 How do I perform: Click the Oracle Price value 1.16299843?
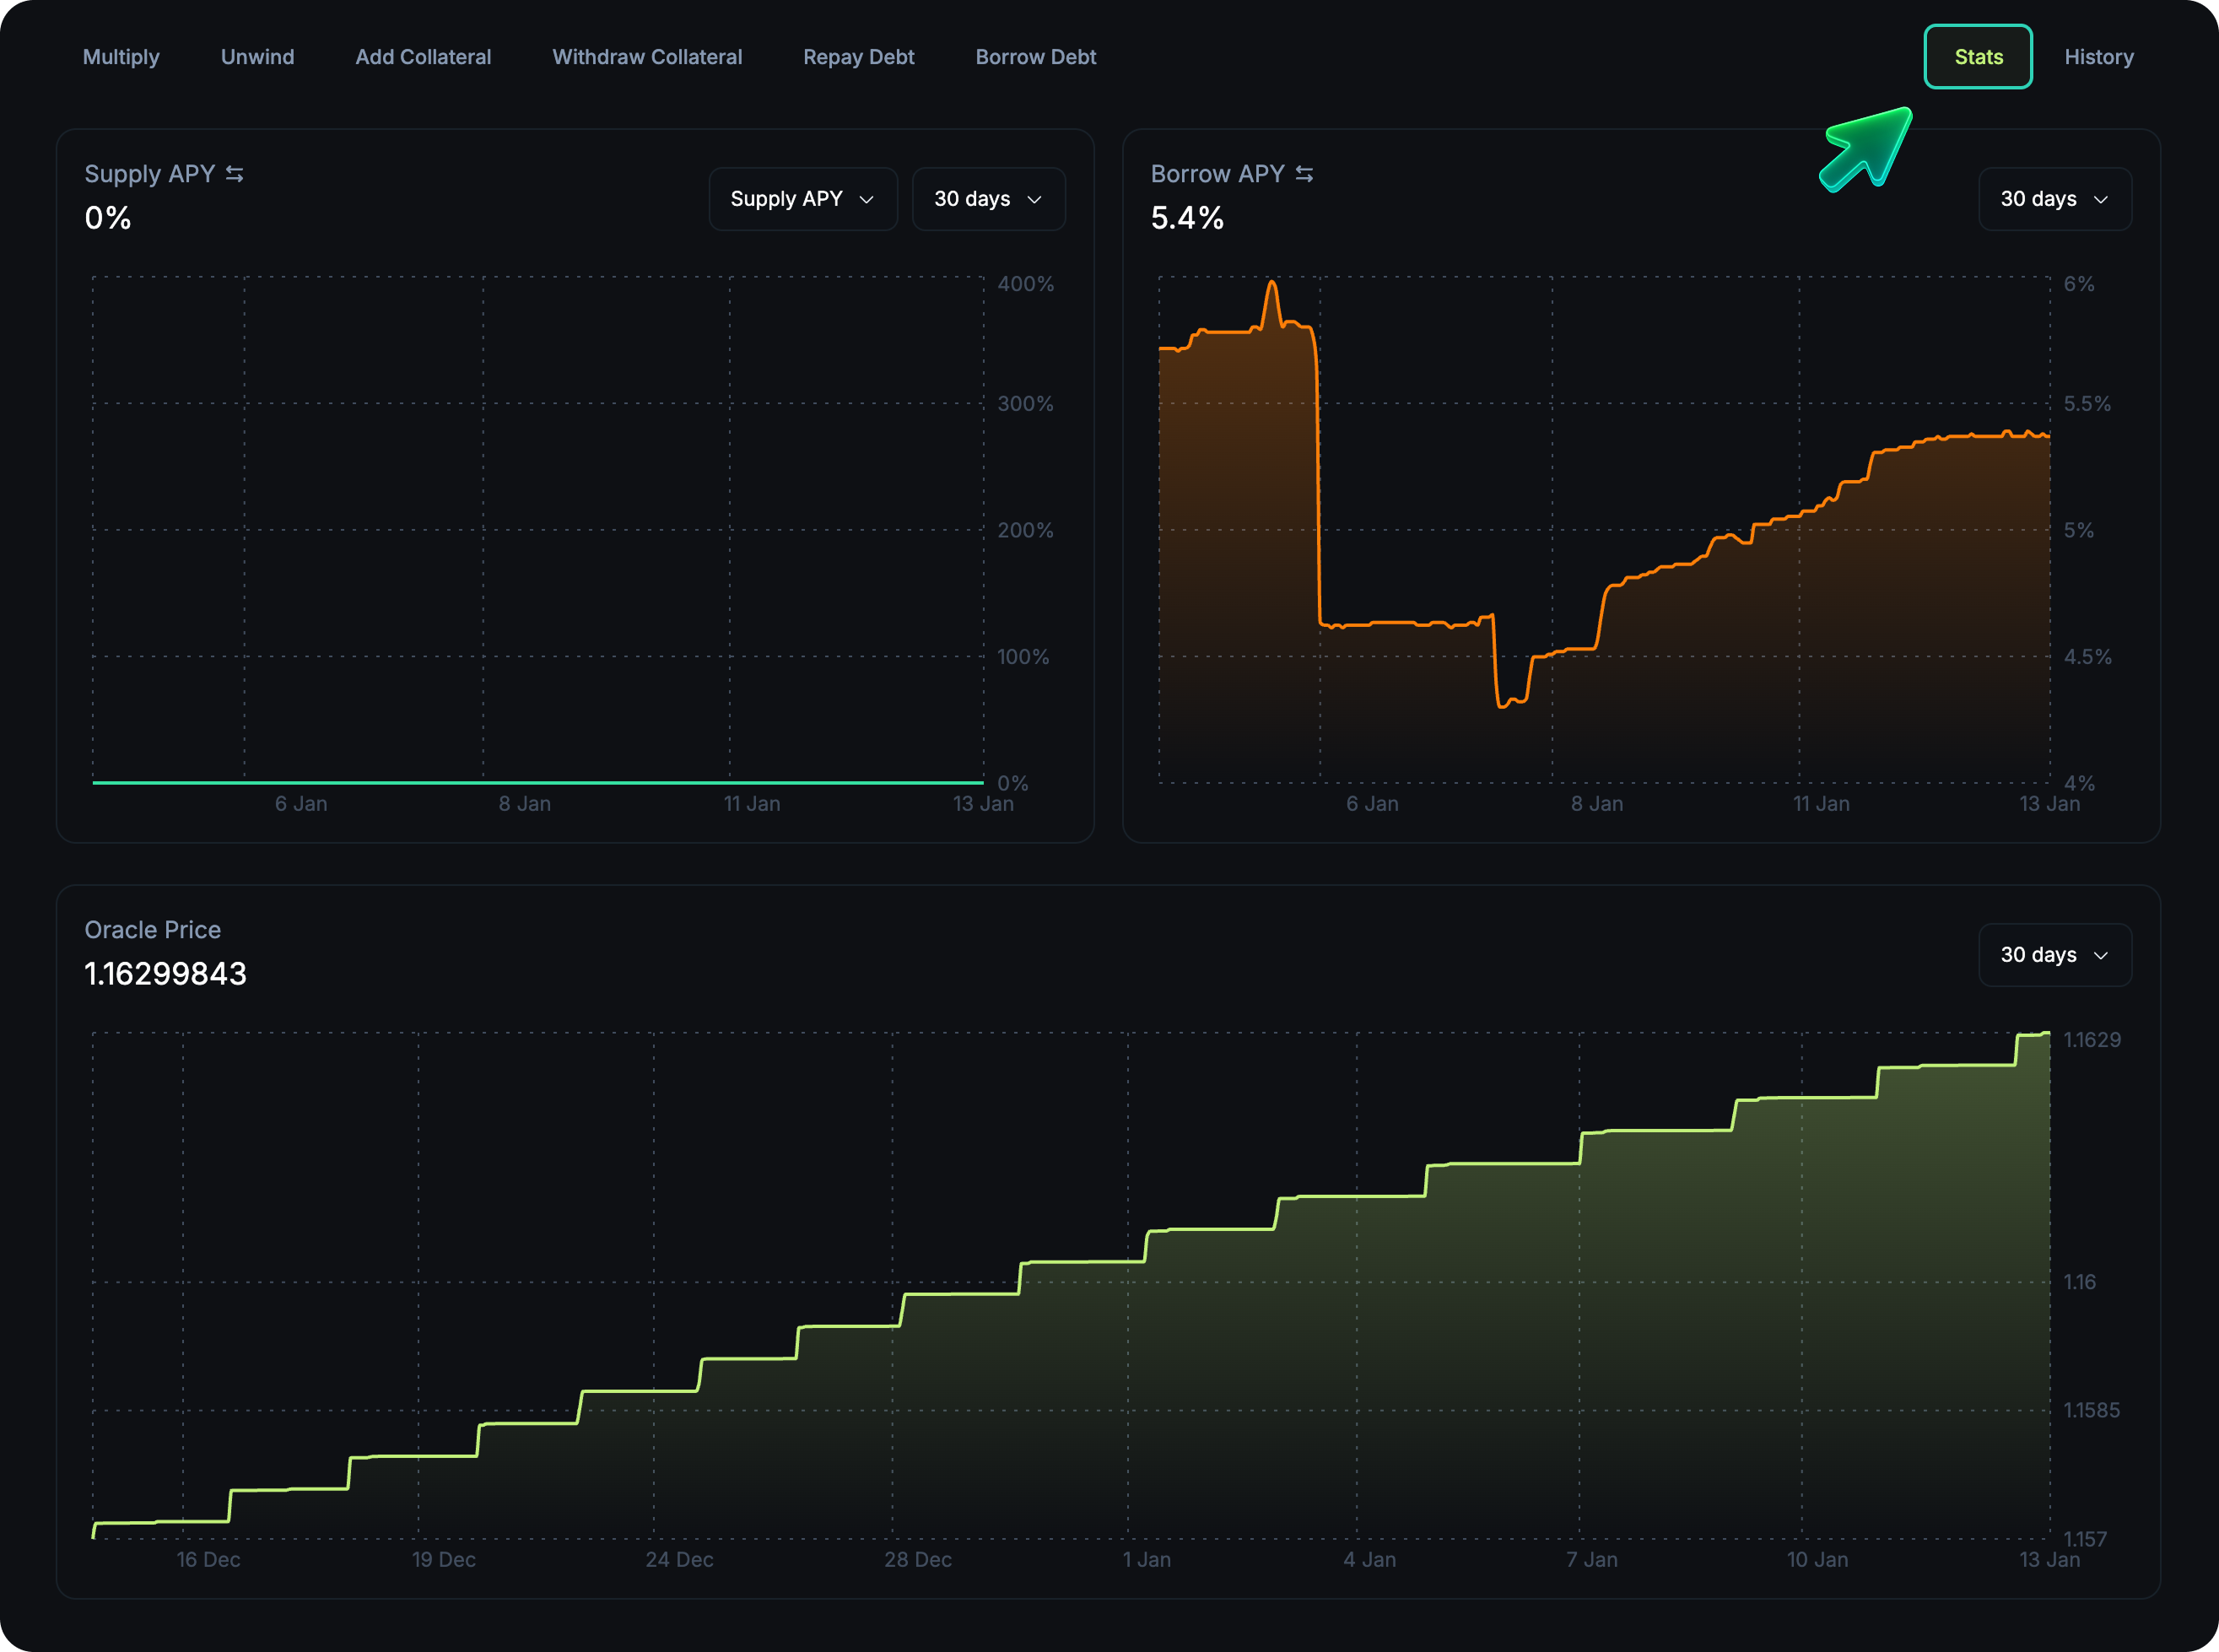tap(165, 974)
